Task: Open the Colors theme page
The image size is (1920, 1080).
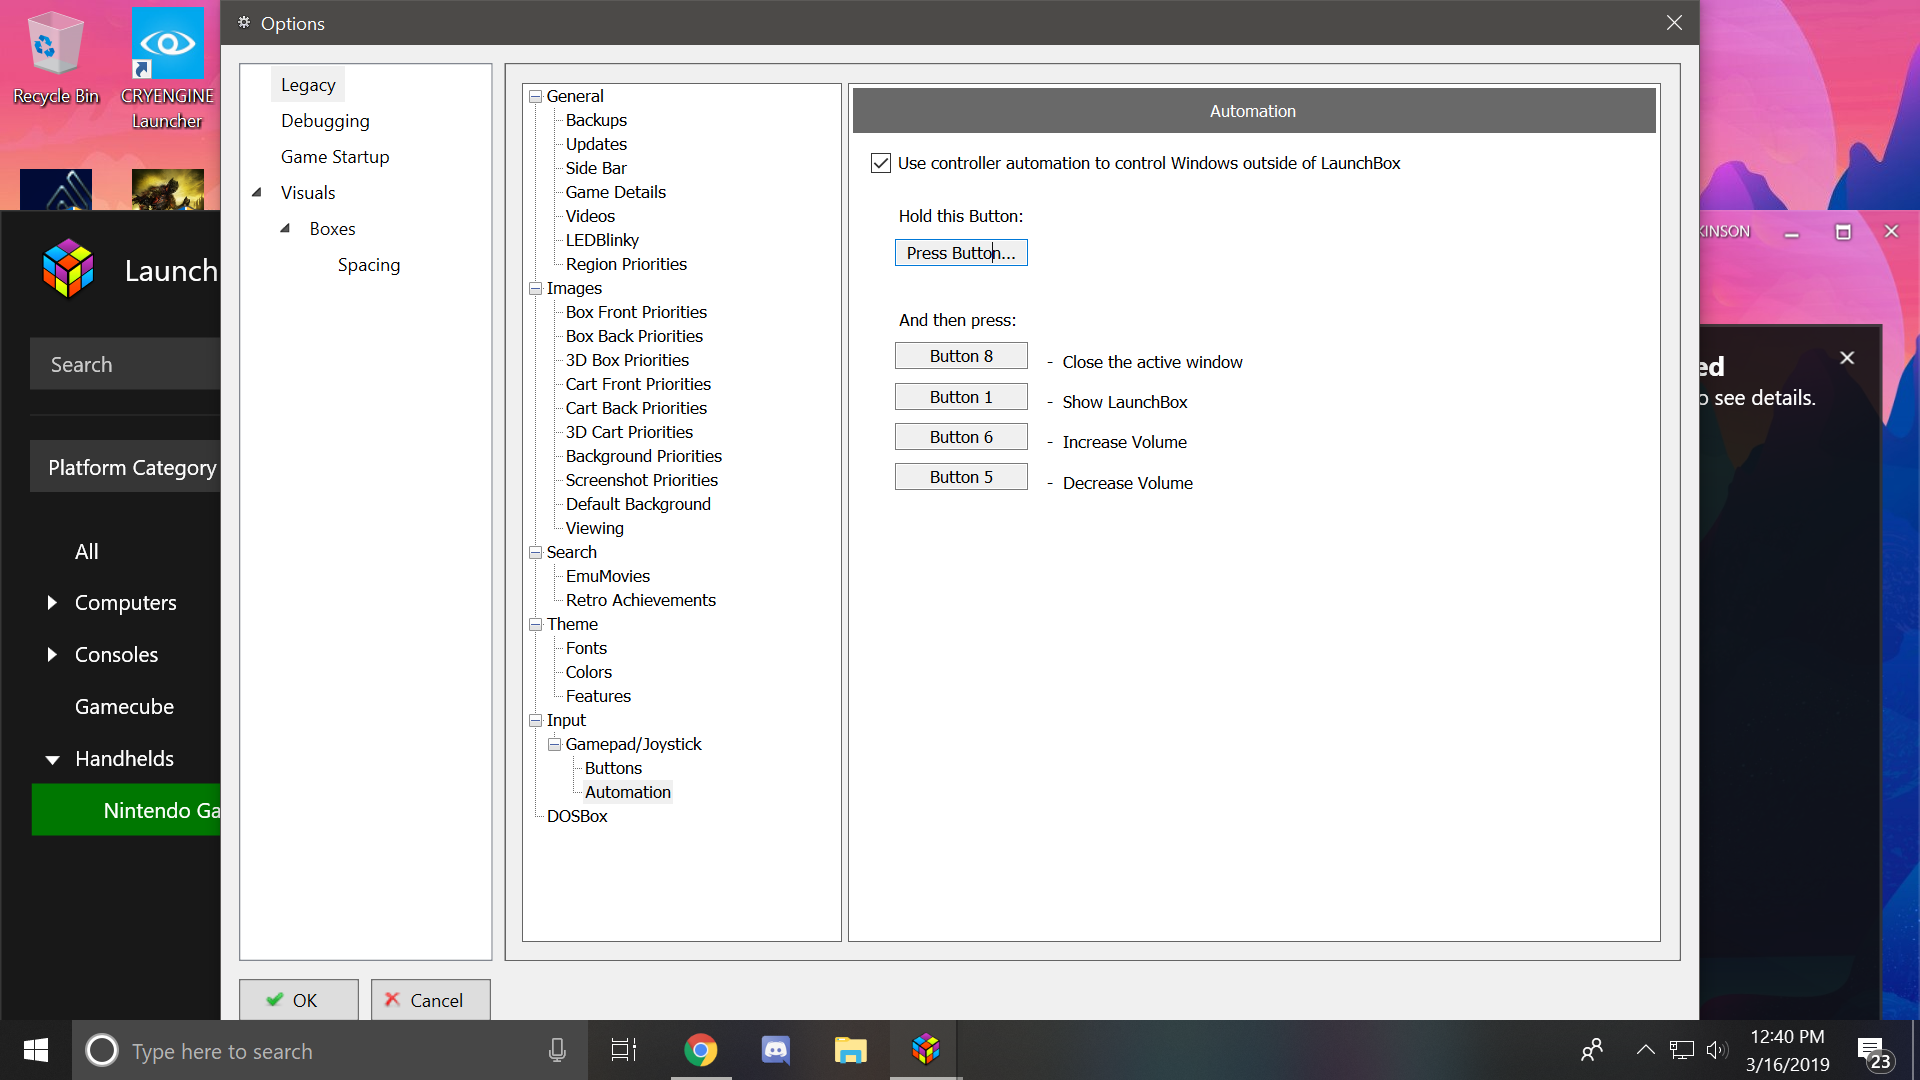Action: (x=589, y=672)
